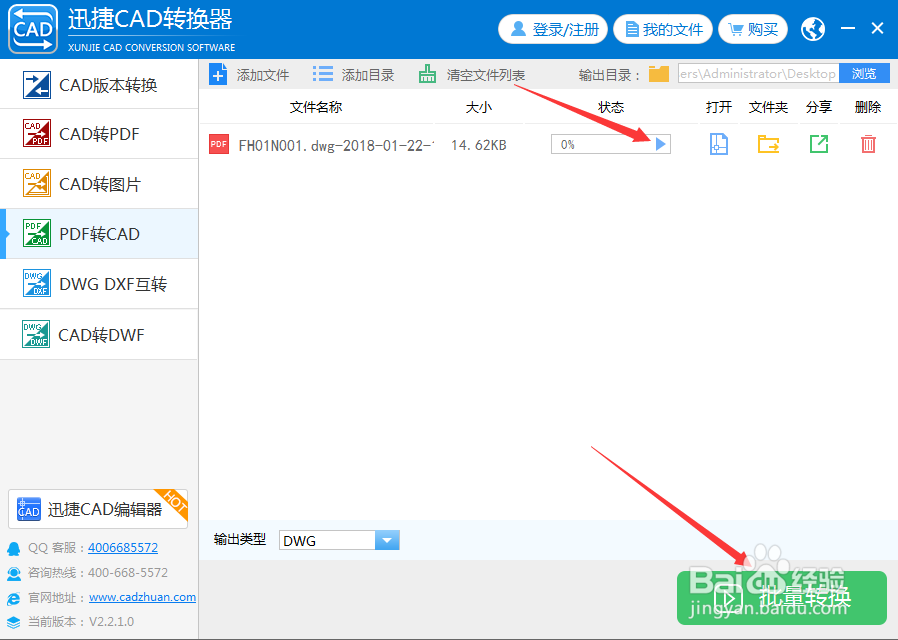Add files with the 添加文件 icon
898x640 pixels.
coord(249,73)
